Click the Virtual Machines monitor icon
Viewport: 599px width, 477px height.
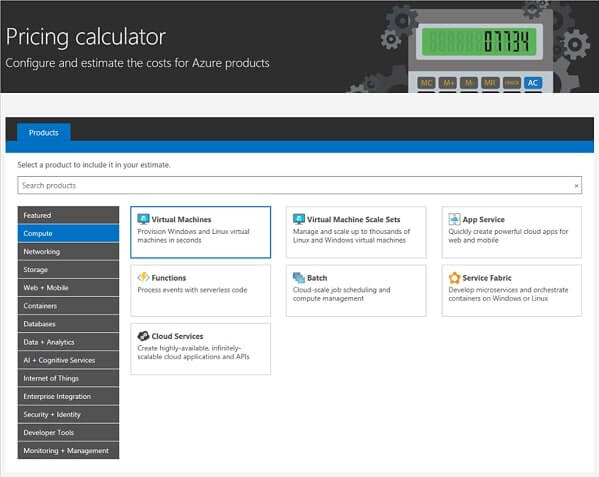tap(143, 219)
